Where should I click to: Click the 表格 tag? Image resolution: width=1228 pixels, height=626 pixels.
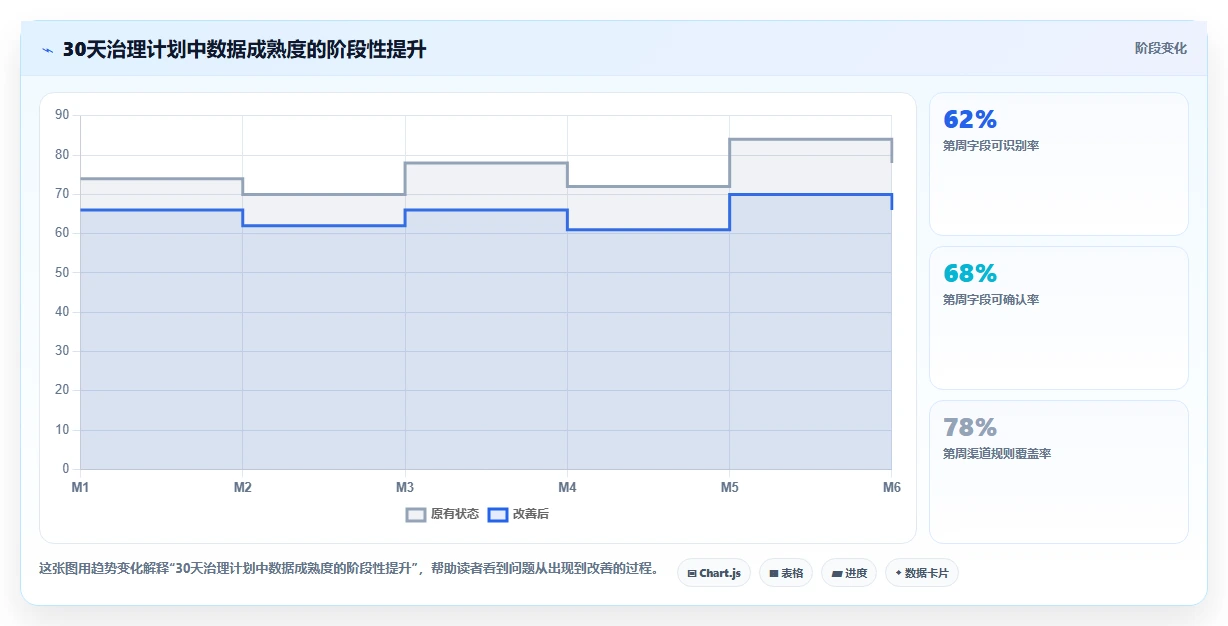click(x=786, y=573)
